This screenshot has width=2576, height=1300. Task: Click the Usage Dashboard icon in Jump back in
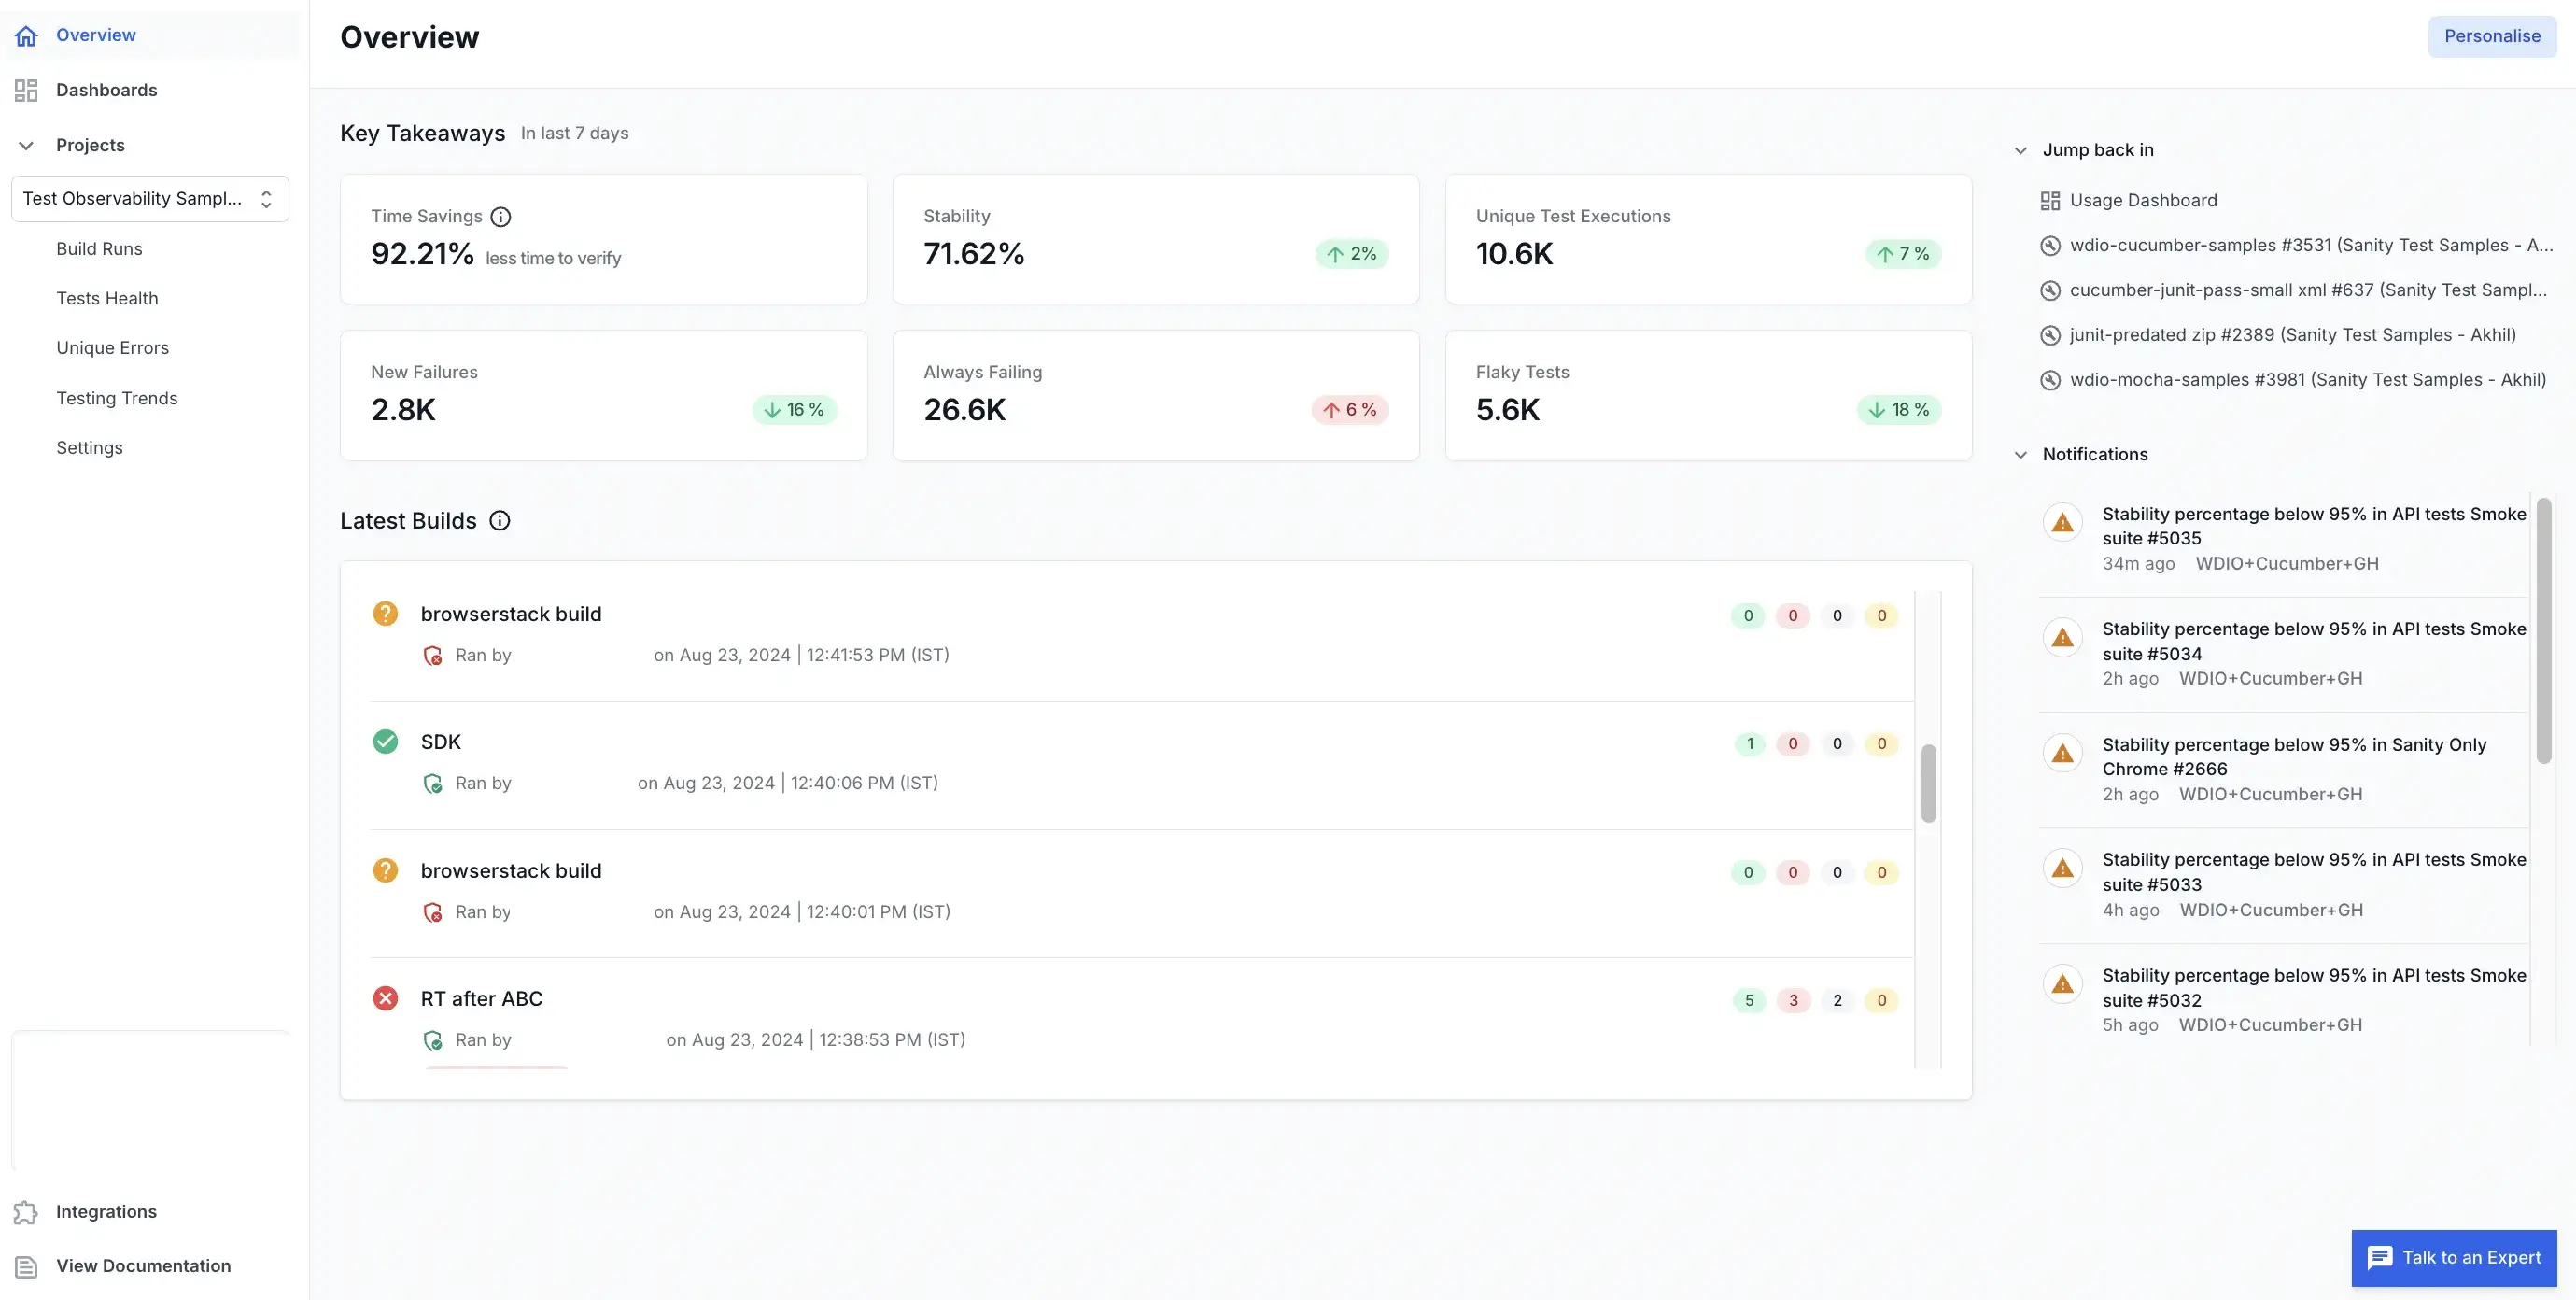pyautogui.click(x=2050, y=201)
